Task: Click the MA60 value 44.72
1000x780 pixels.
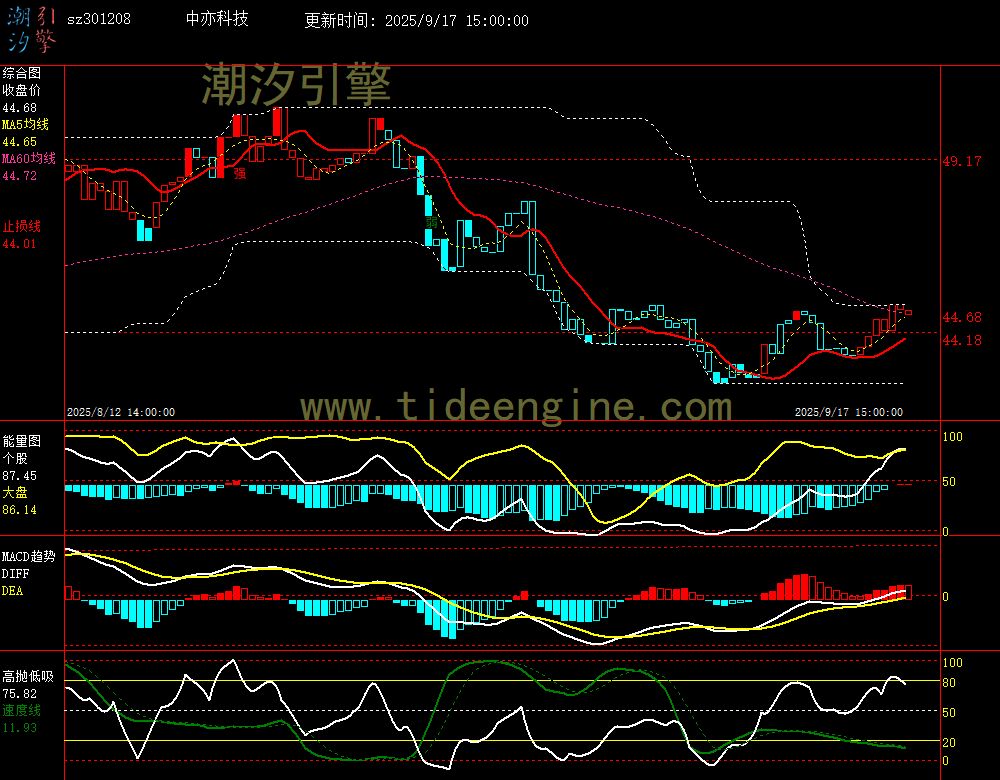Action: [x=20, y=175]
